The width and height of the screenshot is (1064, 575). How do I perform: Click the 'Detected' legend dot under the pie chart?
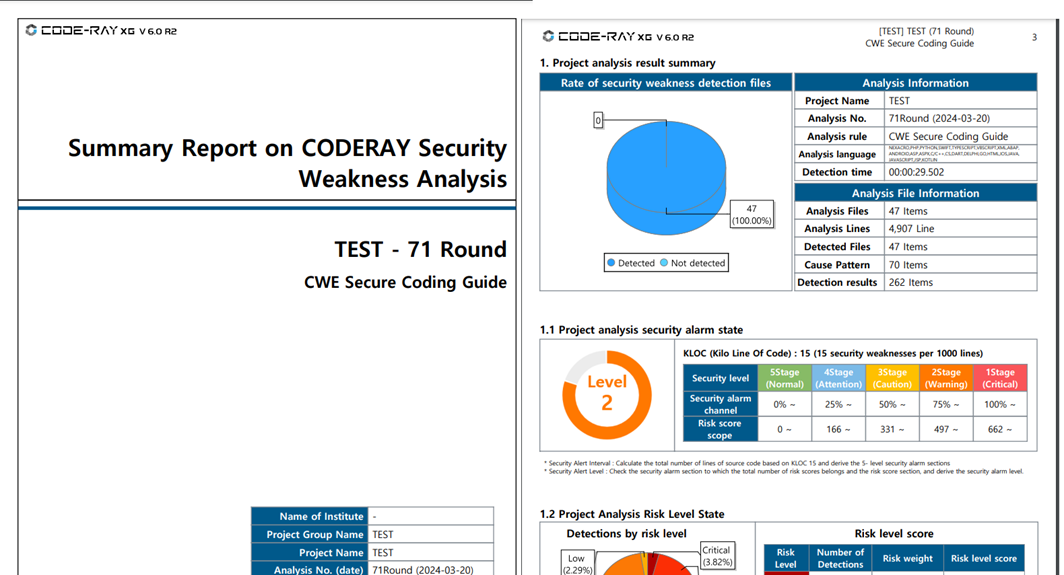[x=611, y=263]
